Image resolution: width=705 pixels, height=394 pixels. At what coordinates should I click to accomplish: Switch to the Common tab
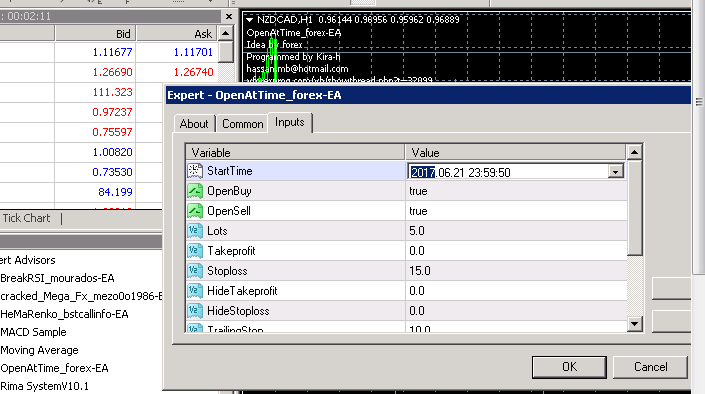point(243,124)
